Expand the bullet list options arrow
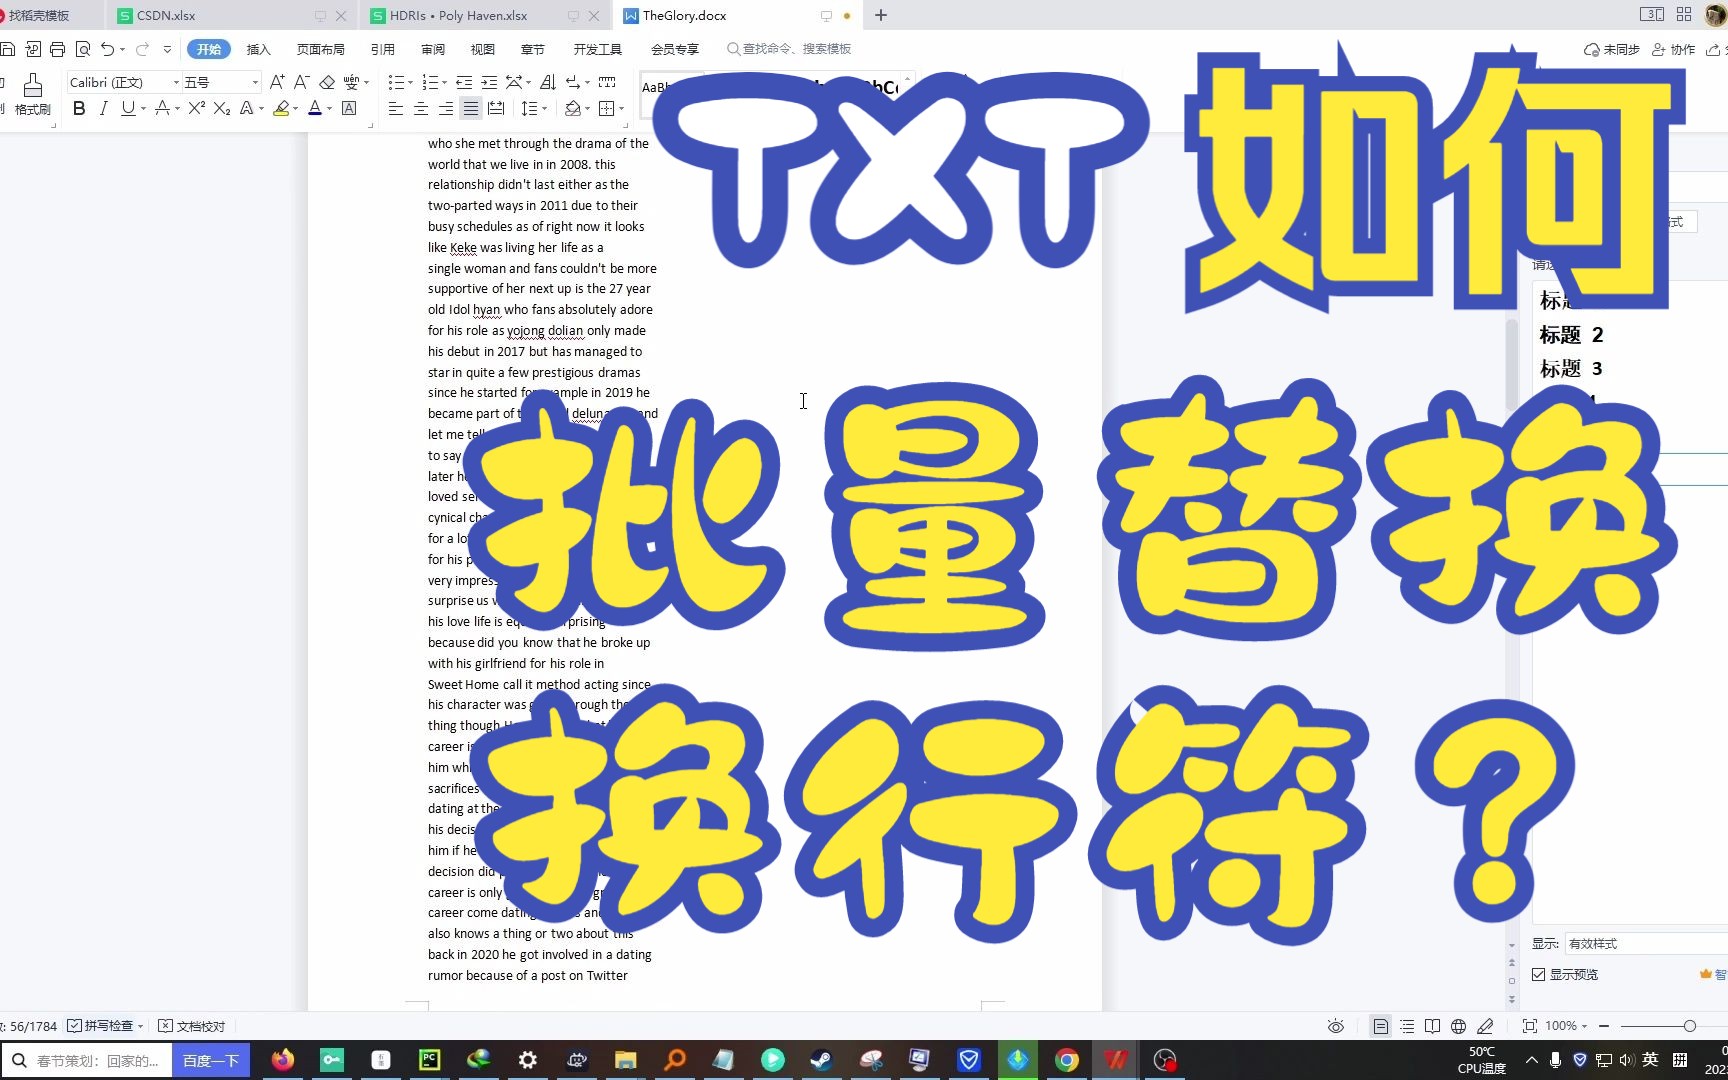The height and width of the screenshot is (1080, 1728). point(409,83)
